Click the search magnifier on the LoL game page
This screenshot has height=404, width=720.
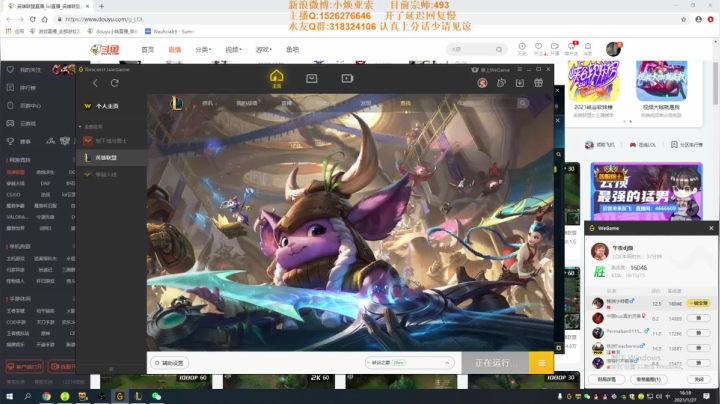tap(523, 103)
